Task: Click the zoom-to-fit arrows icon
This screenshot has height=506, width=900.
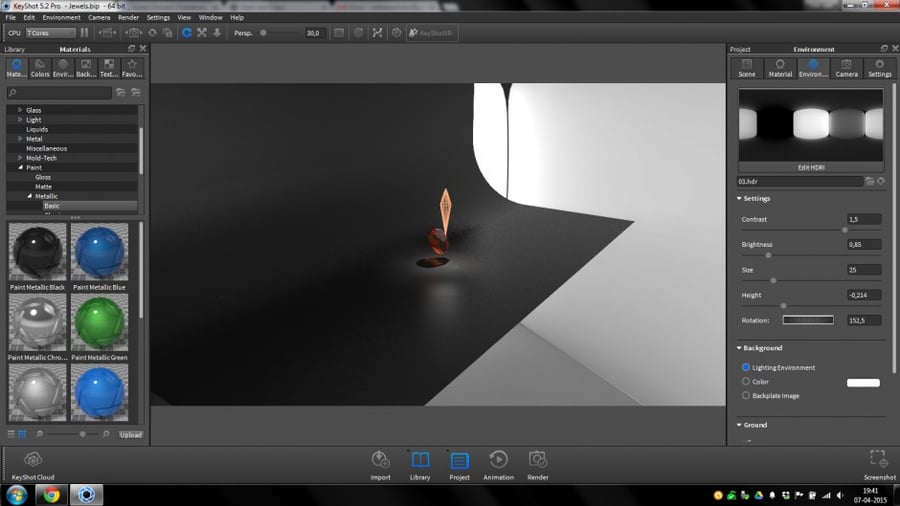Action: [x=202, y=33]
